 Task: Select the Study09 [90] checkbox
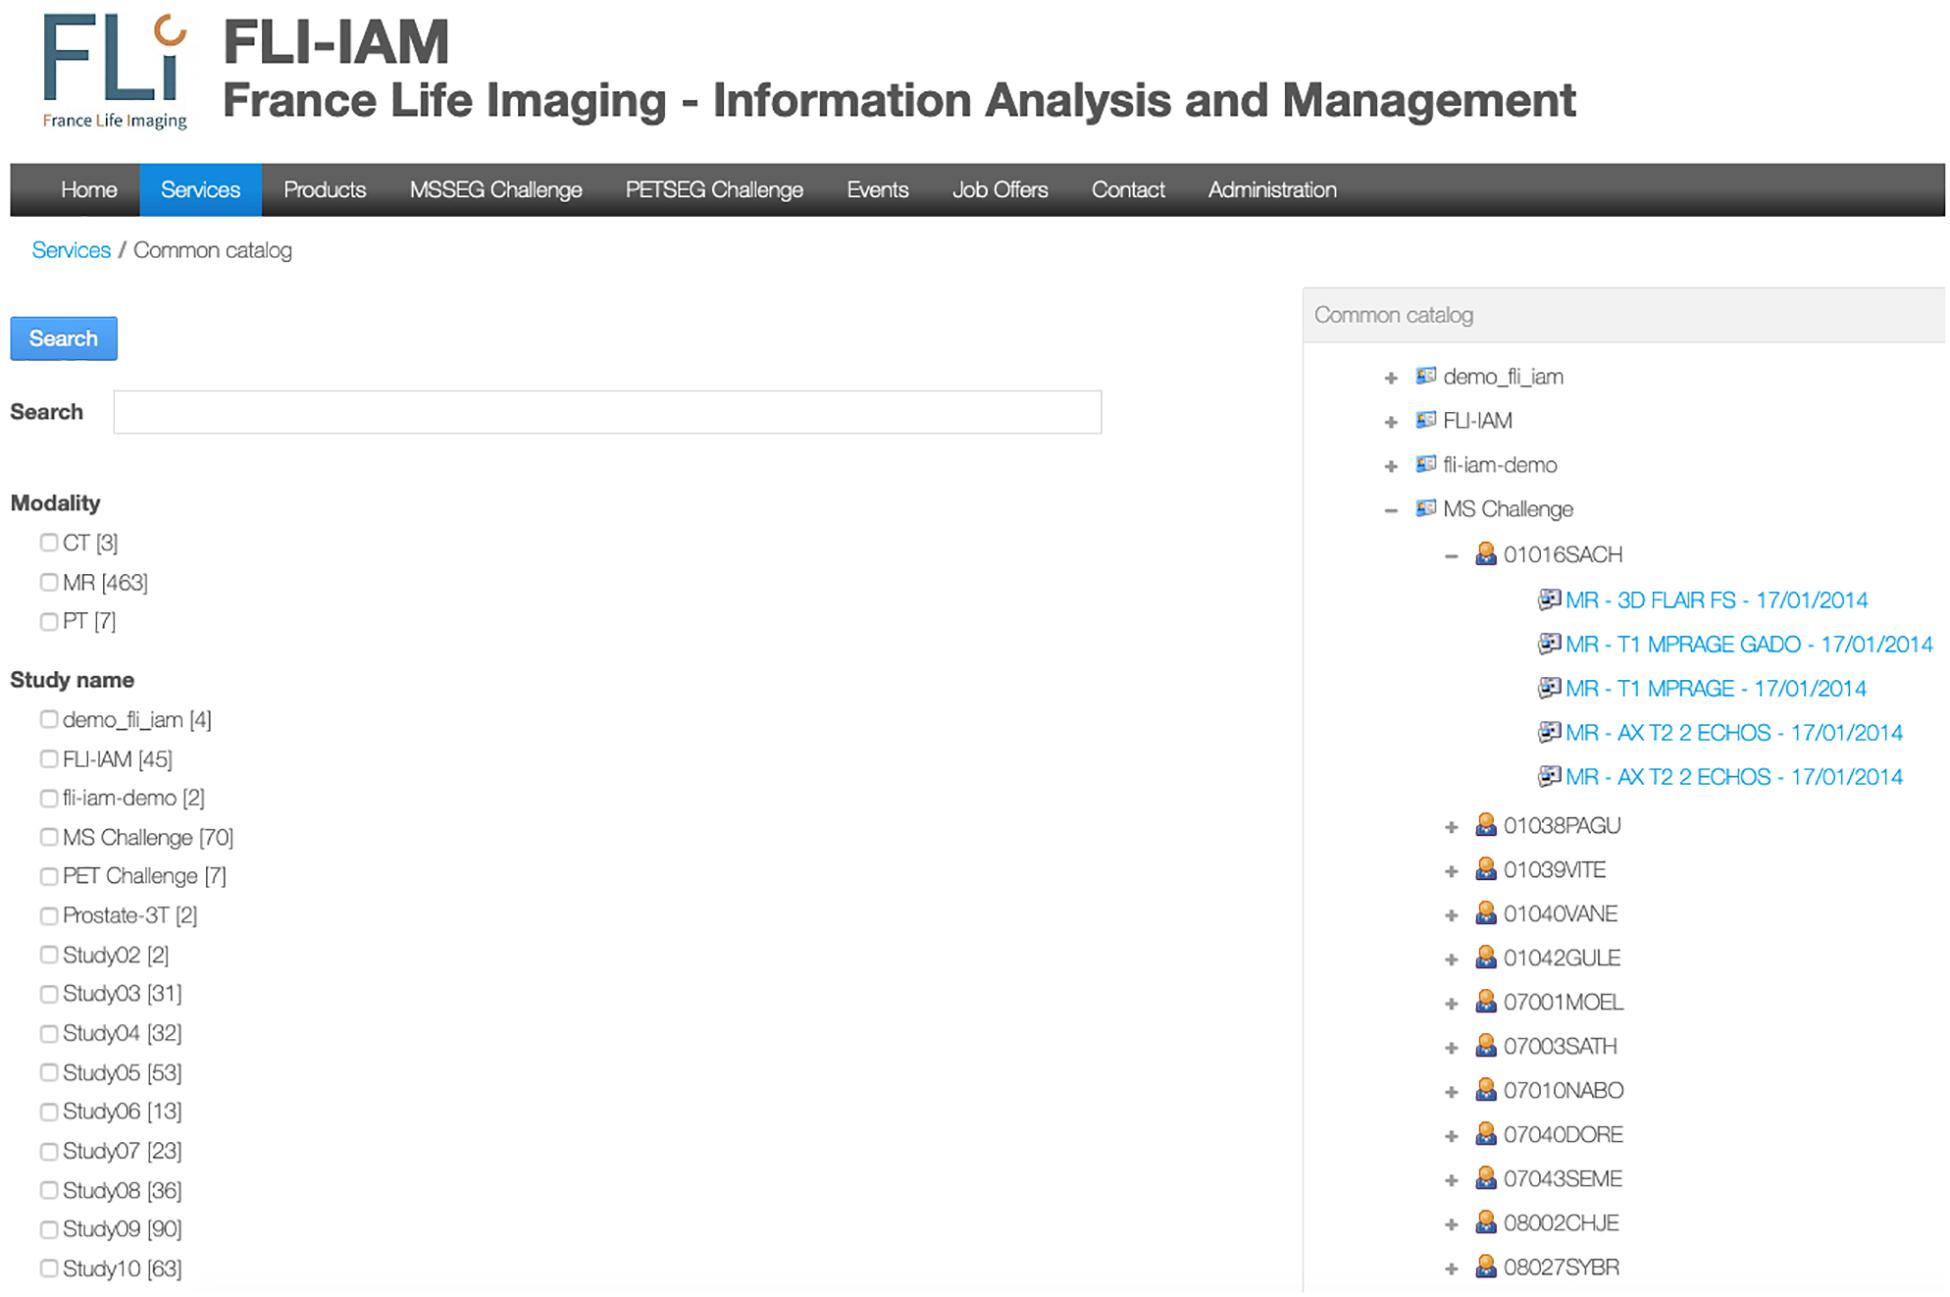pos(49,1229)
